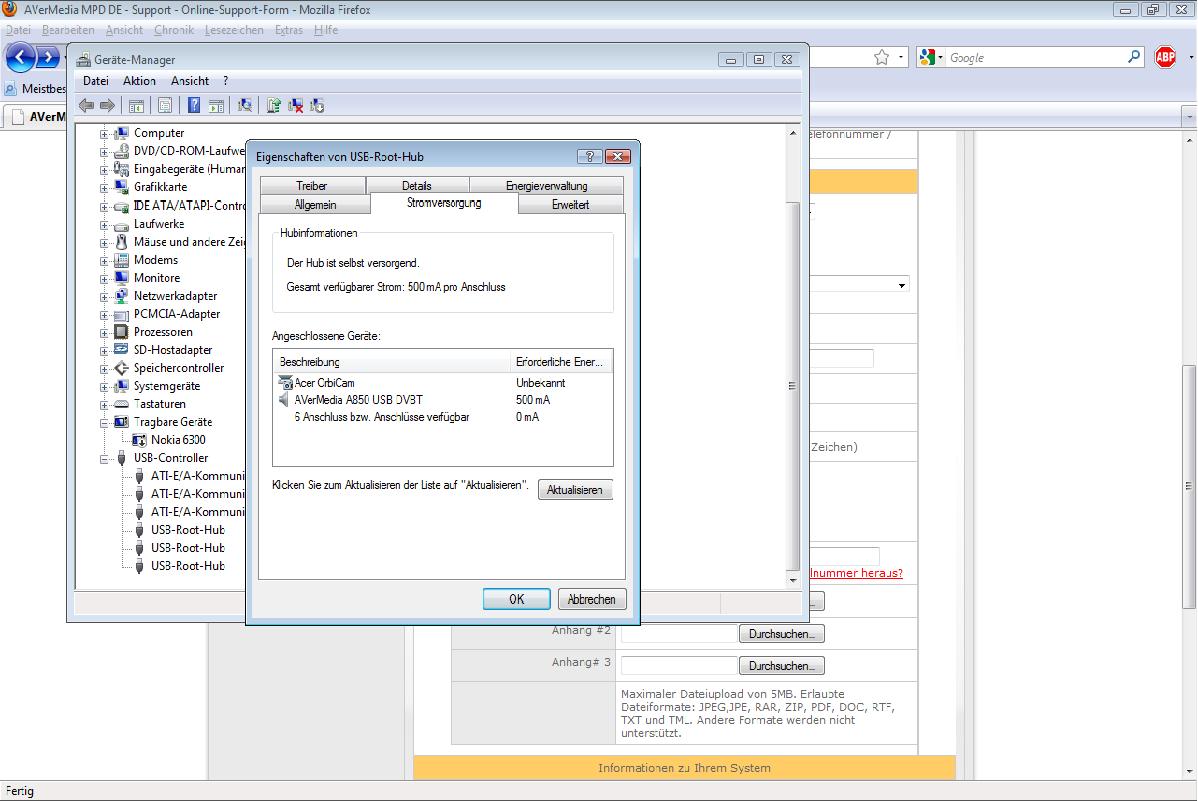Open the dropdown in the AVerMedia support form
Screen dimensions: 1198x801
click(x=902, y=285)
